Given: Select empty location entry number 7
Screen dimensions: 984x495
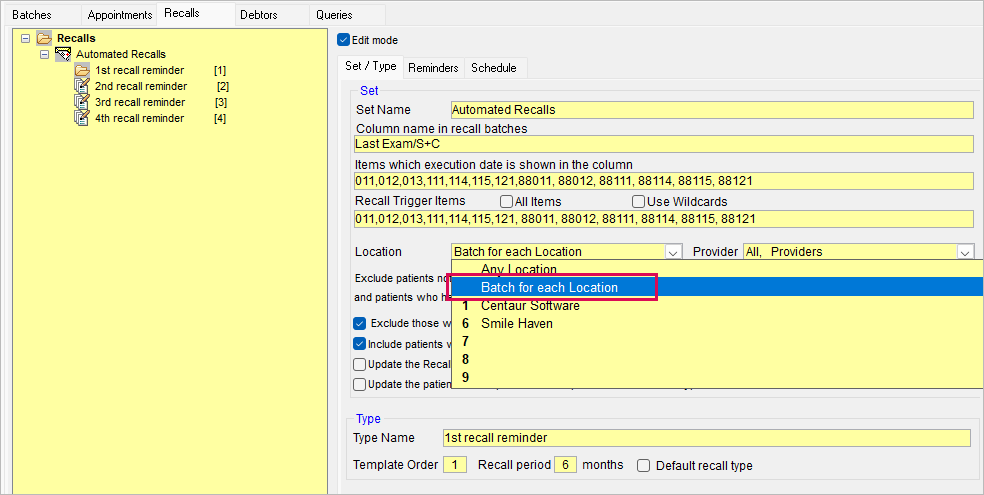Looking at the screenshot, I should tap(717, 342).
